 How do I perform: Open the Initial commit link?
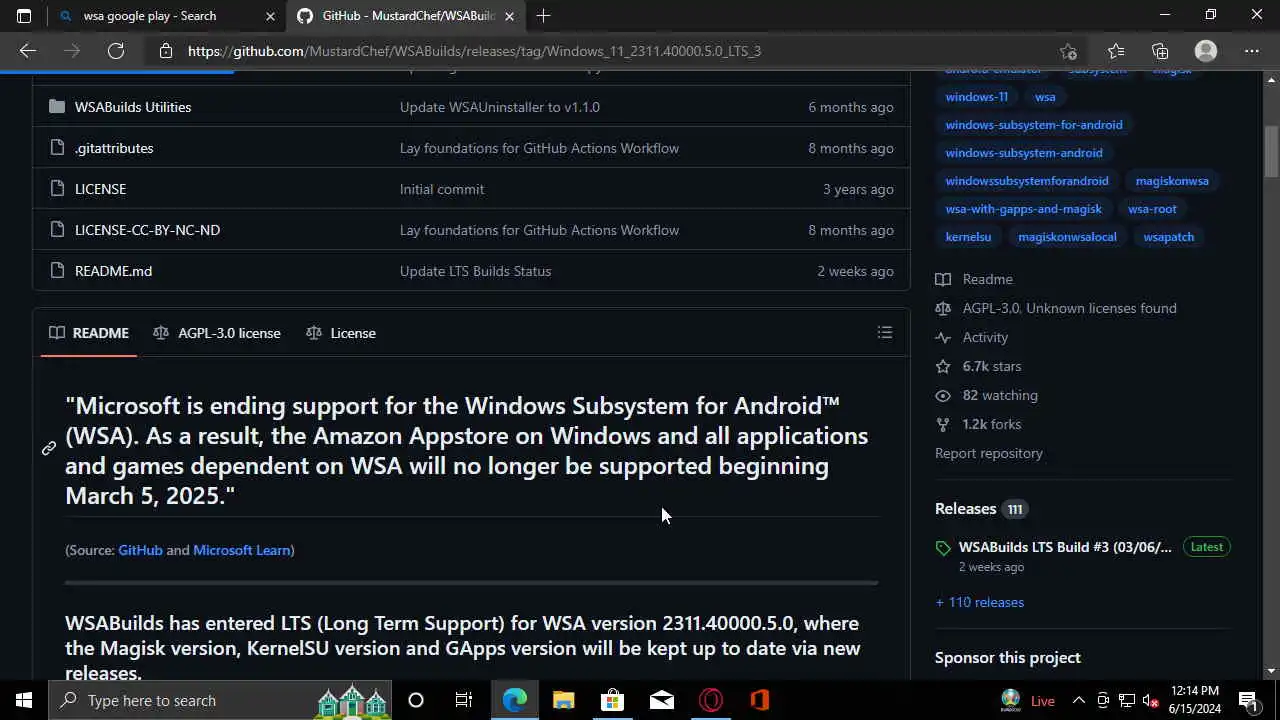pyautogui.click(x=442, y=189)
